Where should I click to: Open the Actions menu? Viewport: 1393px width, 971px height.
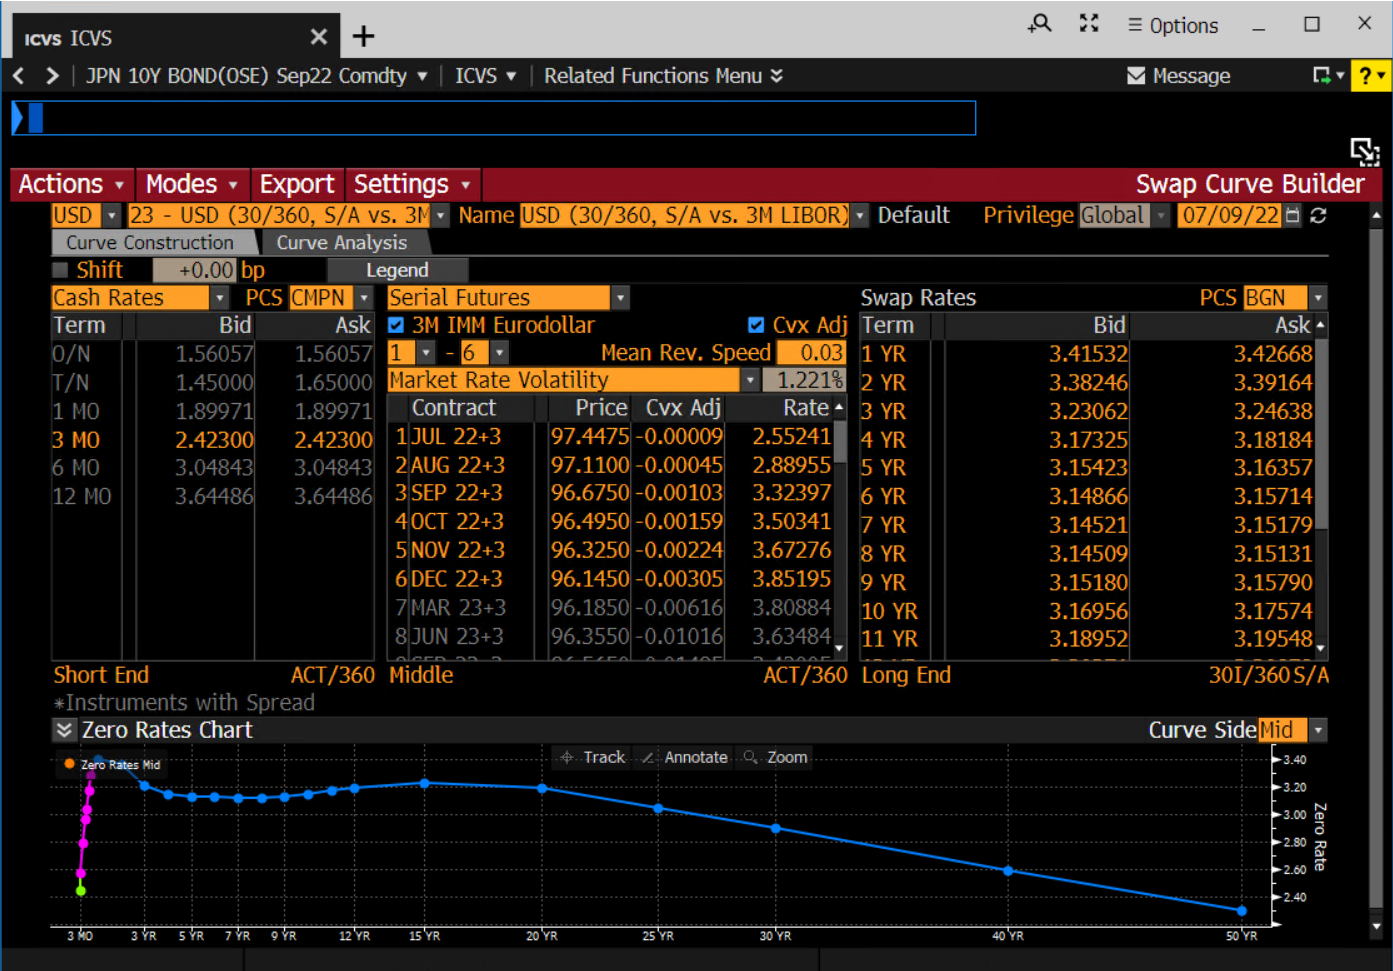coord(71,185)
